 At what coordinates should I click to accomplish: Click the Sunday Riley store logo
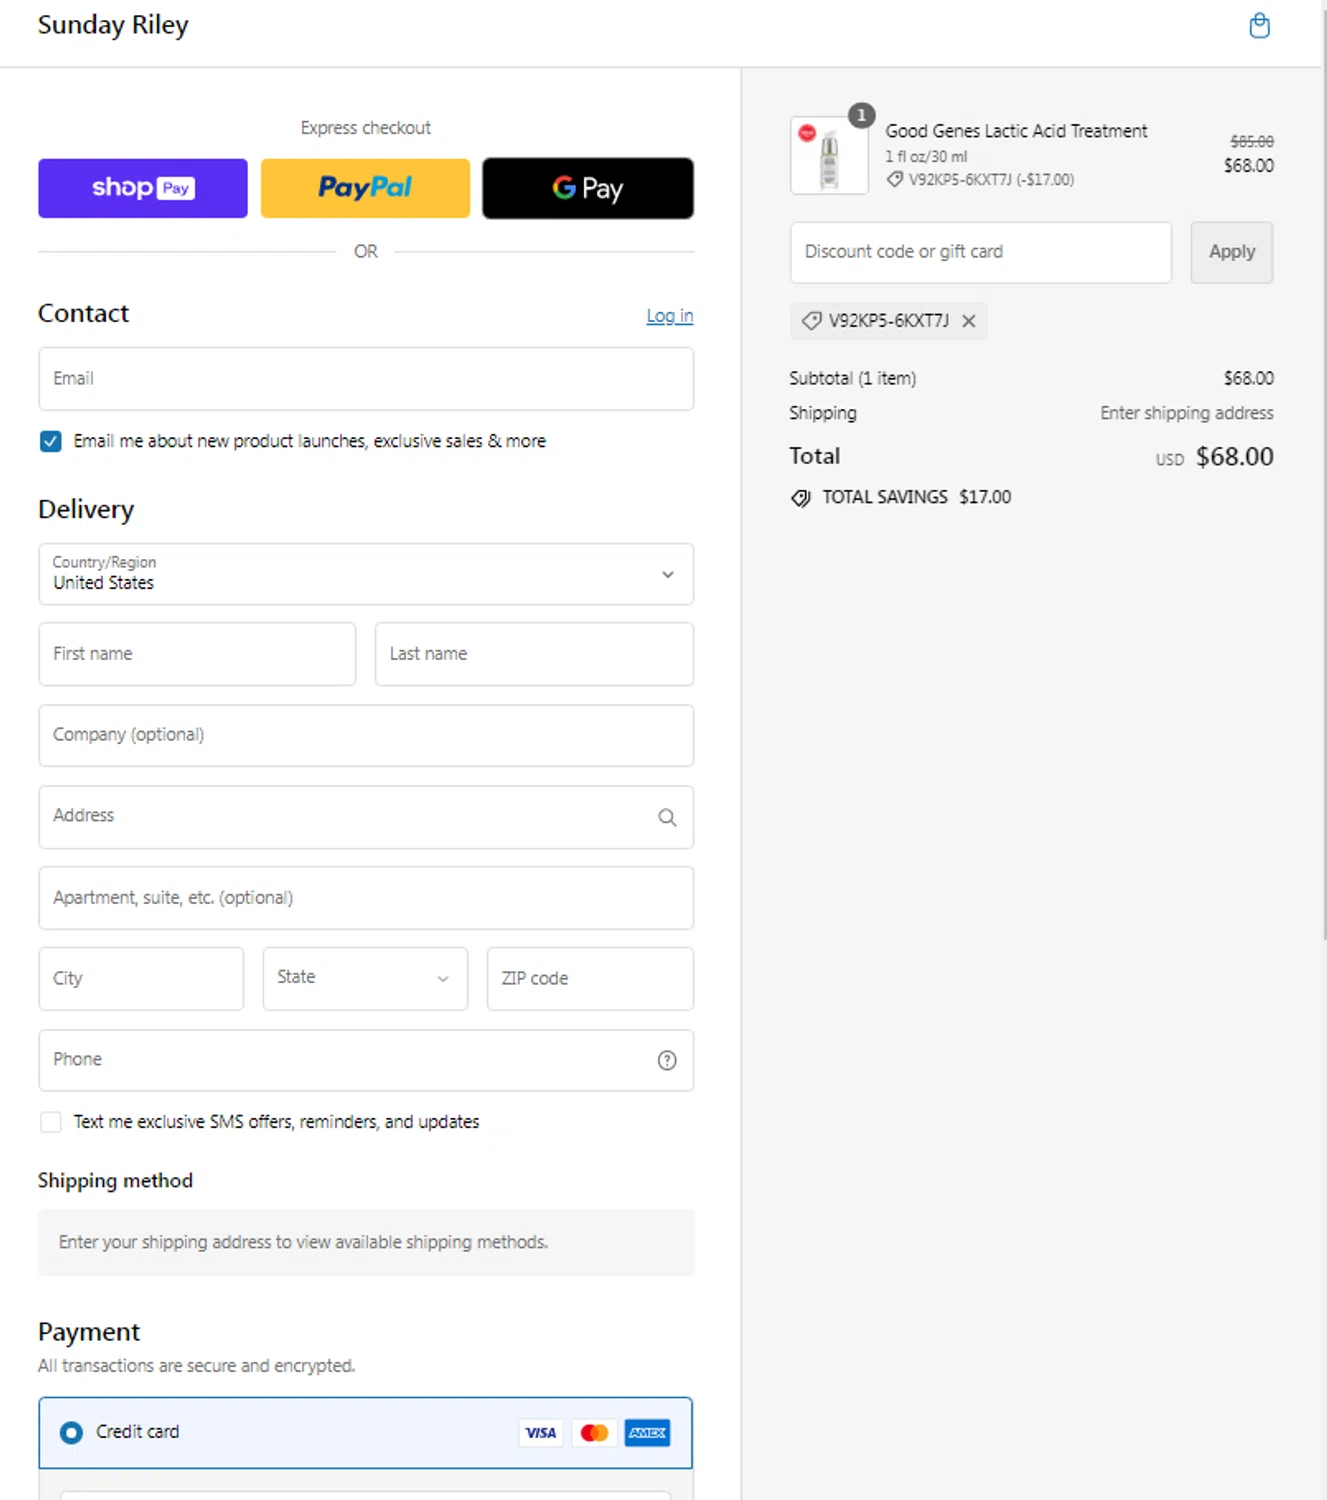click(113, 25)
